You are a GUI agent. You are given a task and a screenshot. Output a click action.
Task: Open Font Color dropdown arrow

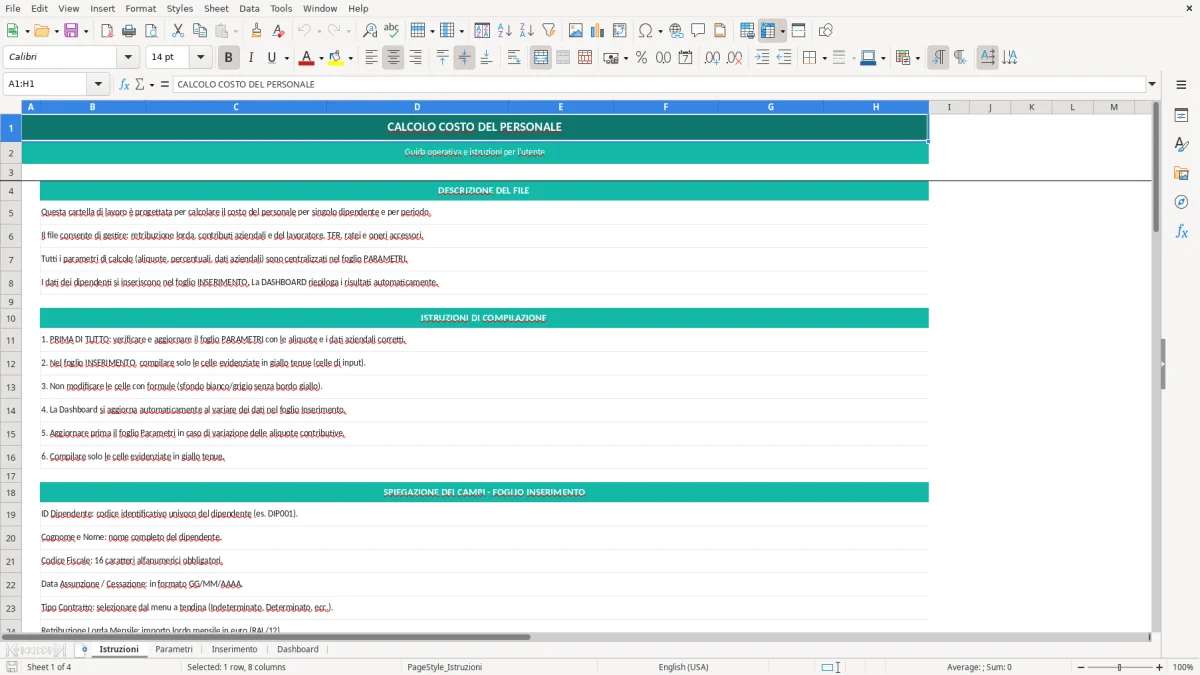pyautogui.click(x=320, y=58)
